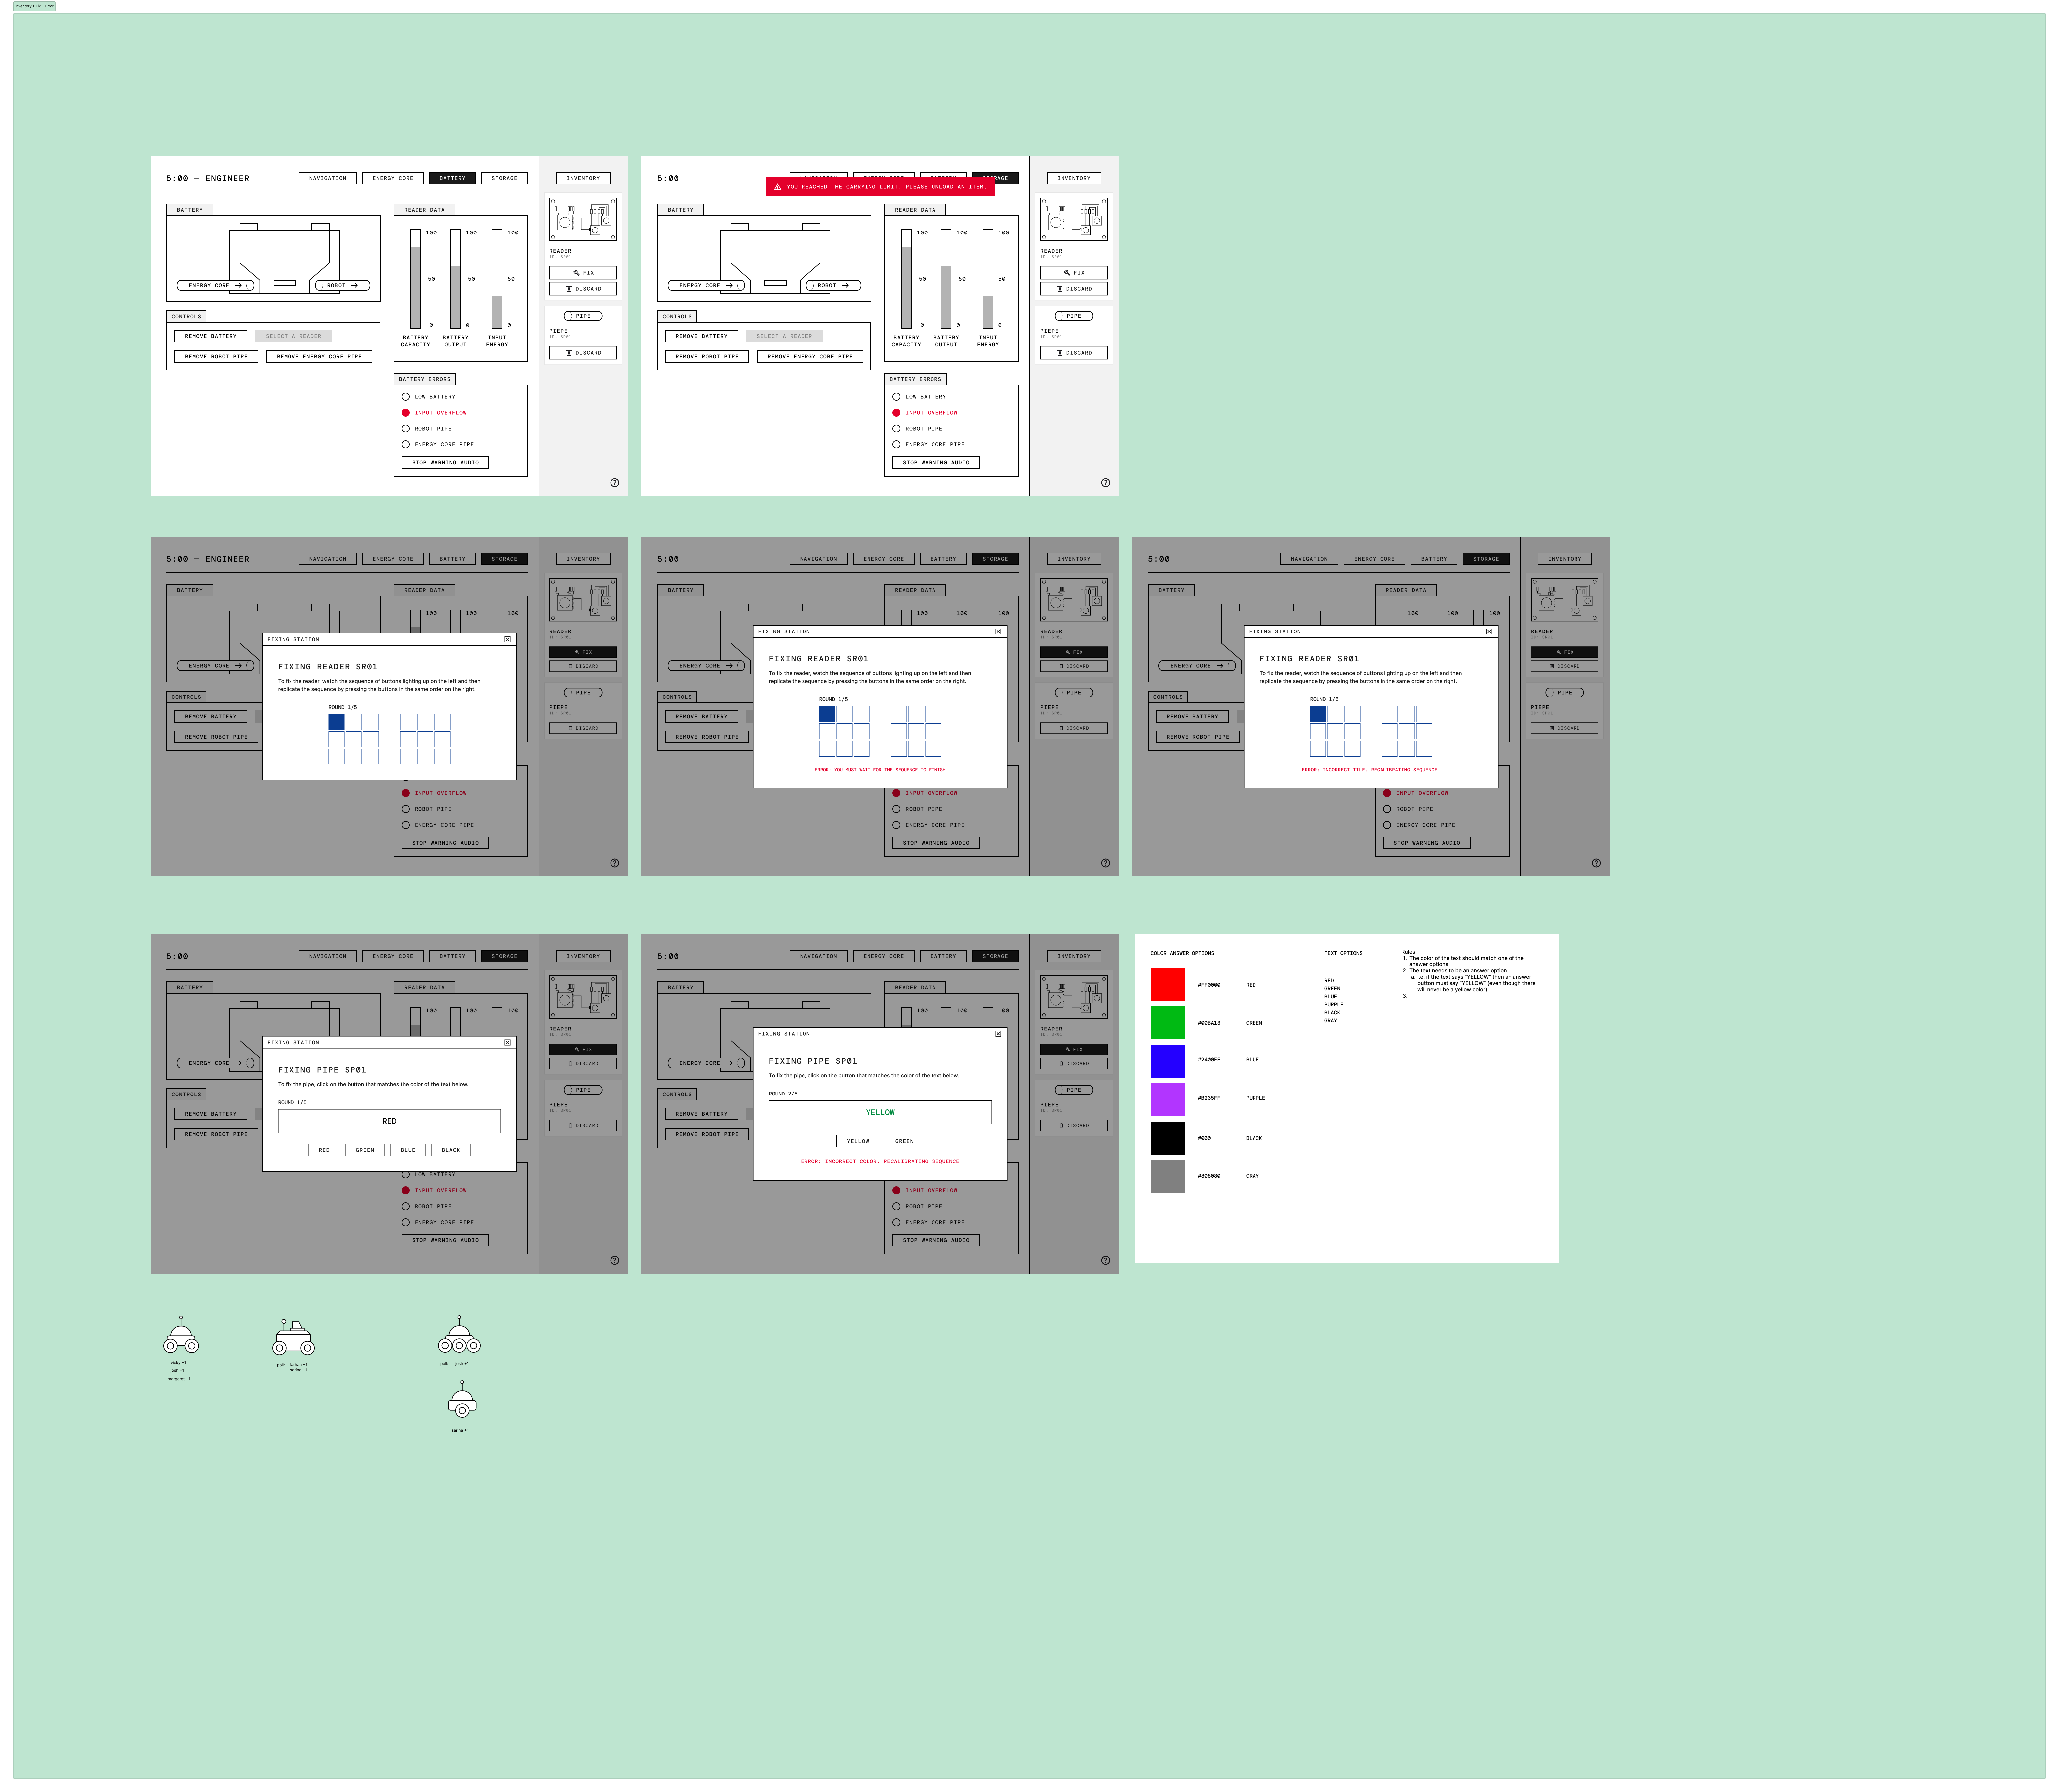Select the boxy rover robot above farhan +1

[294, 1337]
